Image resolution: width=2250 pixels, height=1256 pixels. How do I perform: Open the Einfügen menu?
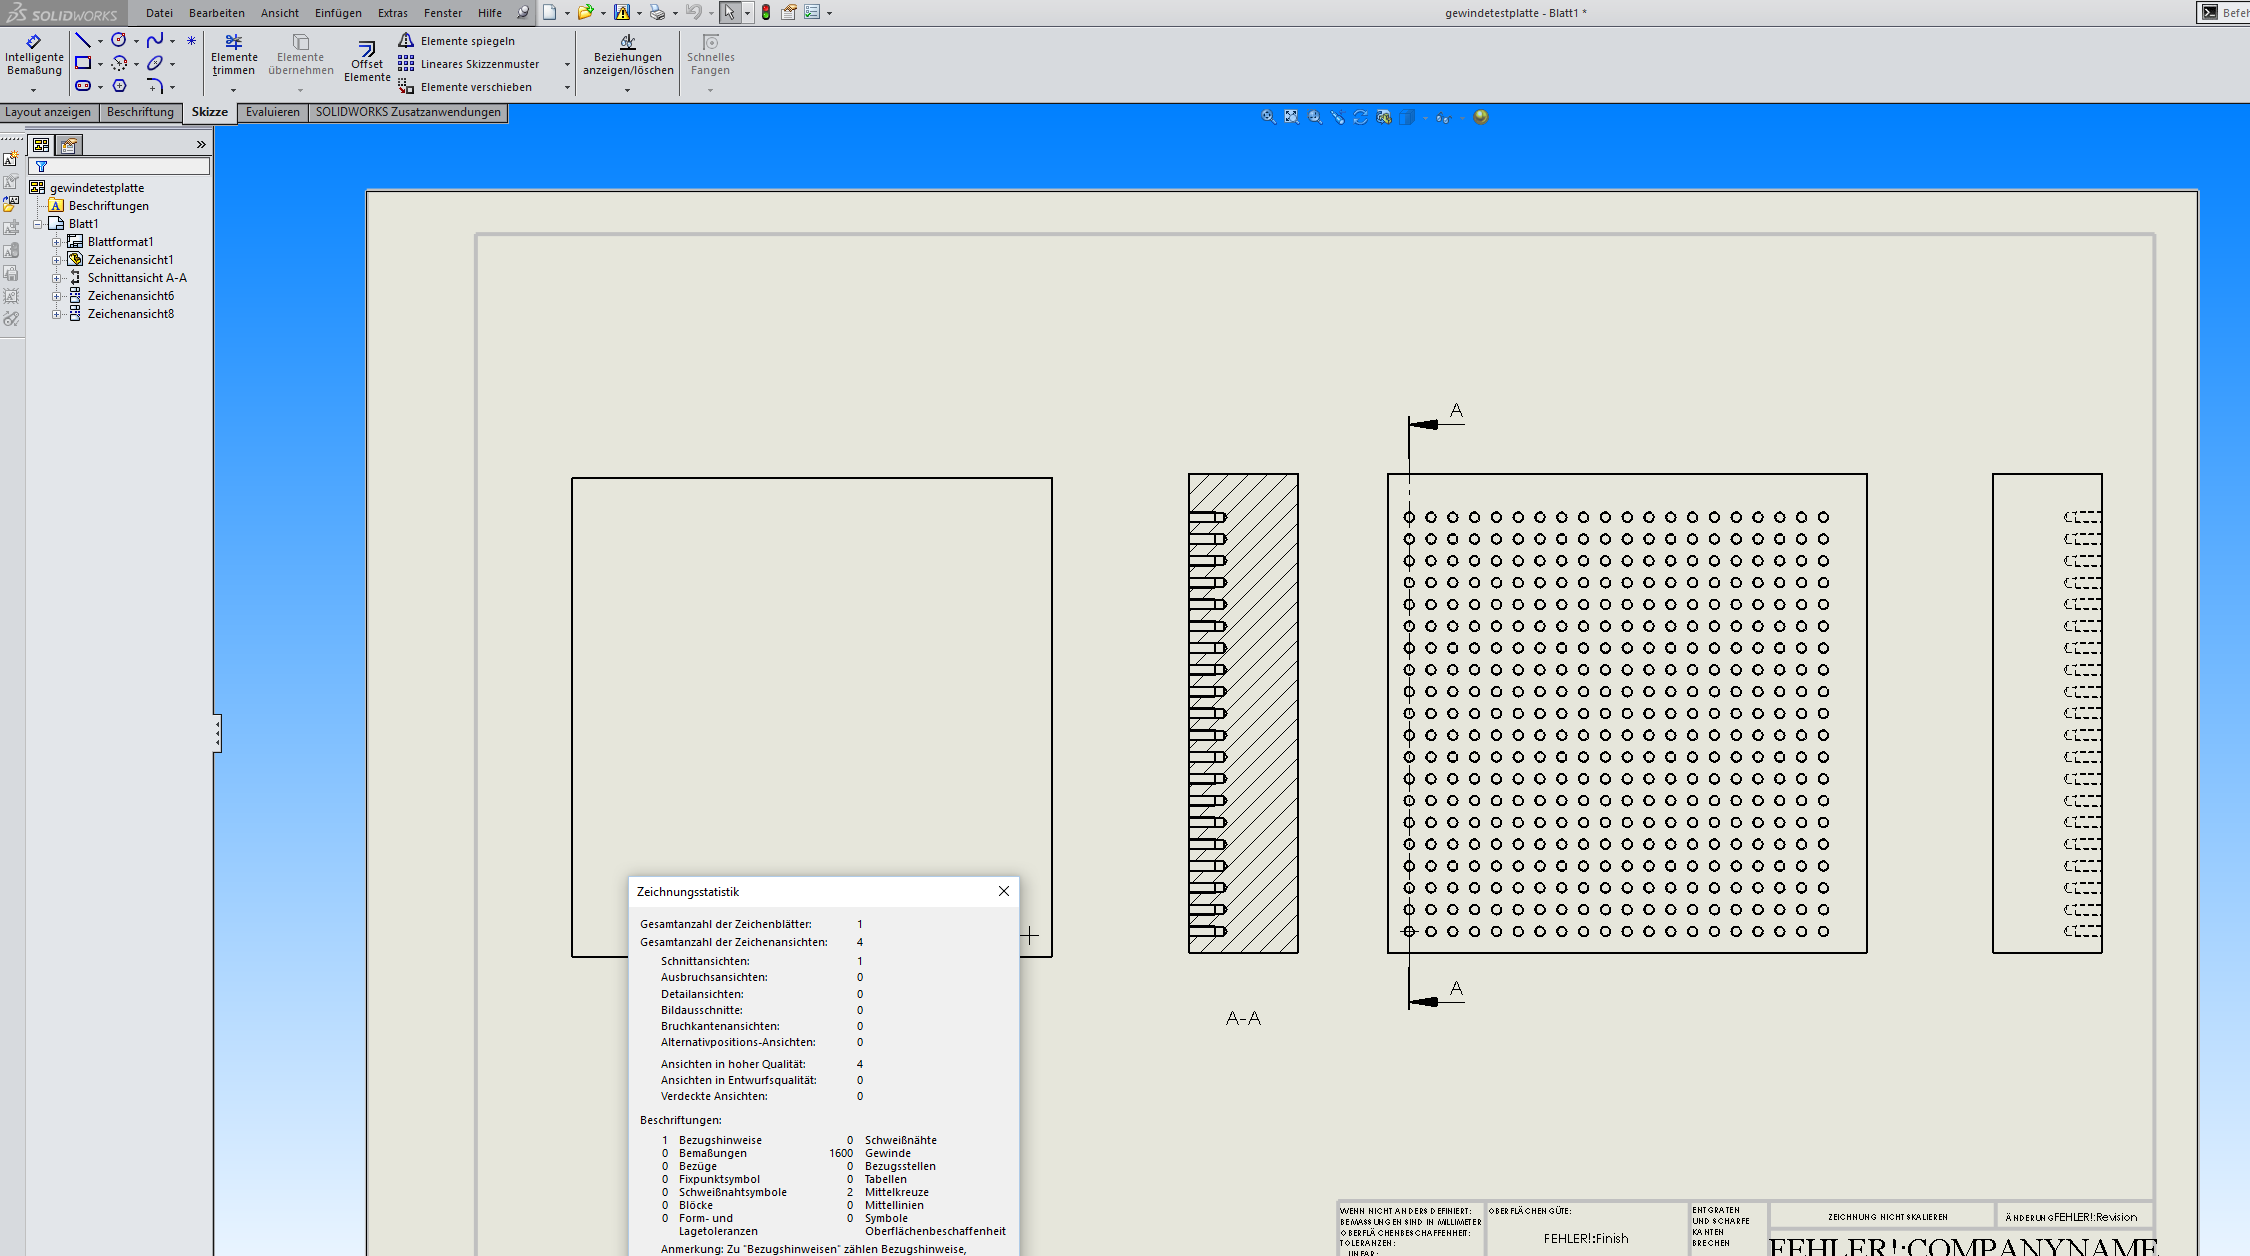pos(338,13)
